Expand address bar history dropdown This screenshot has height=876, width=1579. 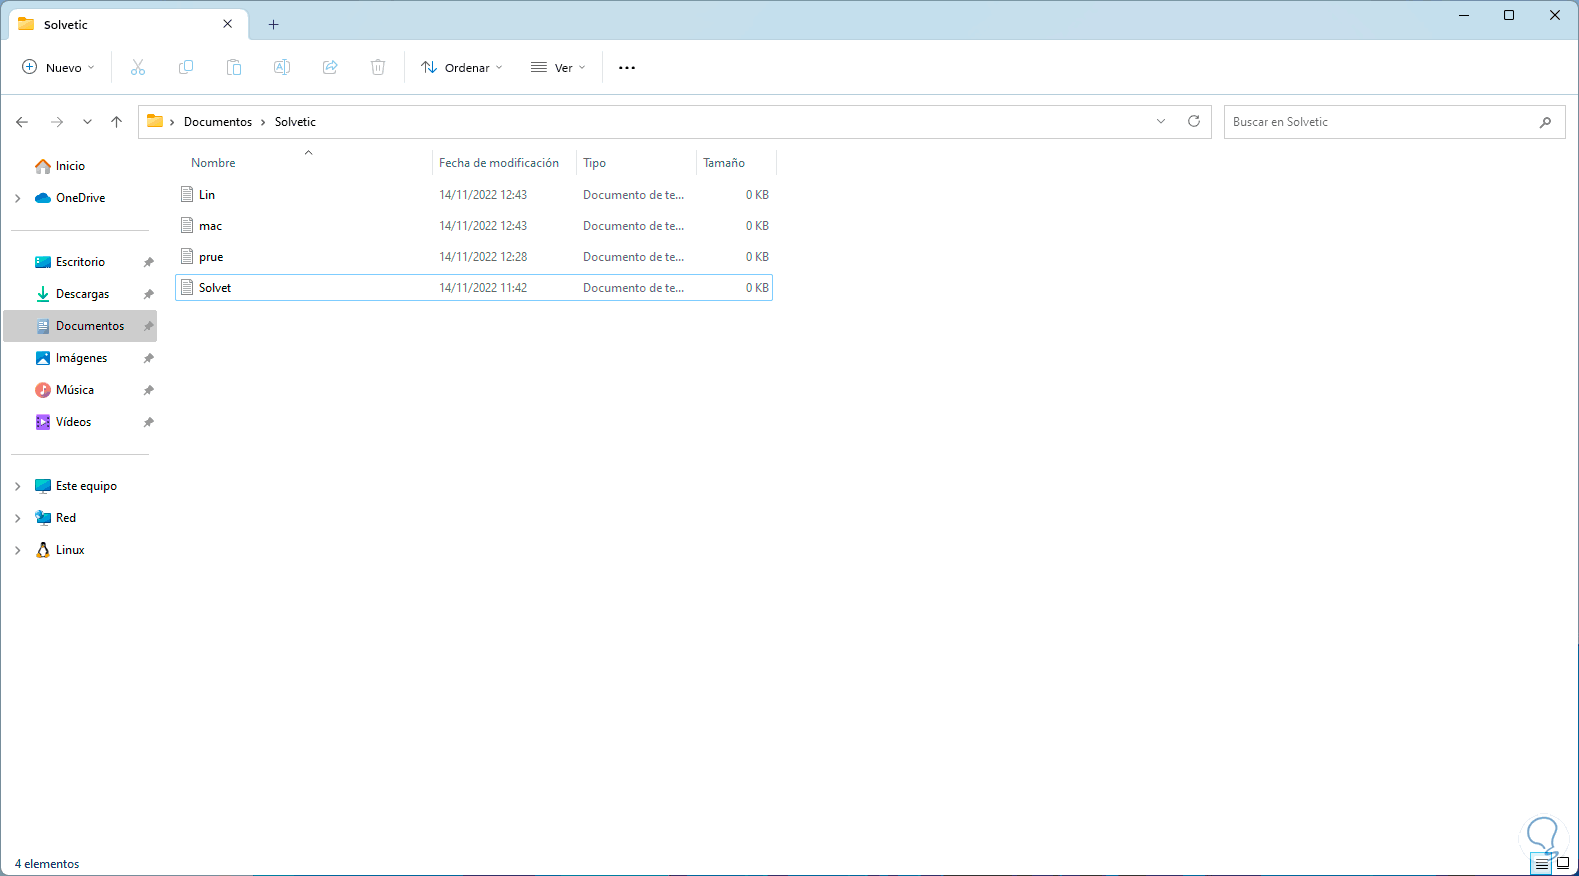(1161, 121)
